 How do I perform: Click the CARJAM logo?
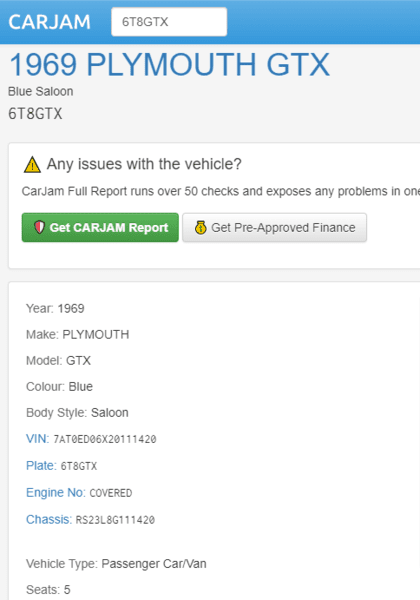click(x=49, y=22)
